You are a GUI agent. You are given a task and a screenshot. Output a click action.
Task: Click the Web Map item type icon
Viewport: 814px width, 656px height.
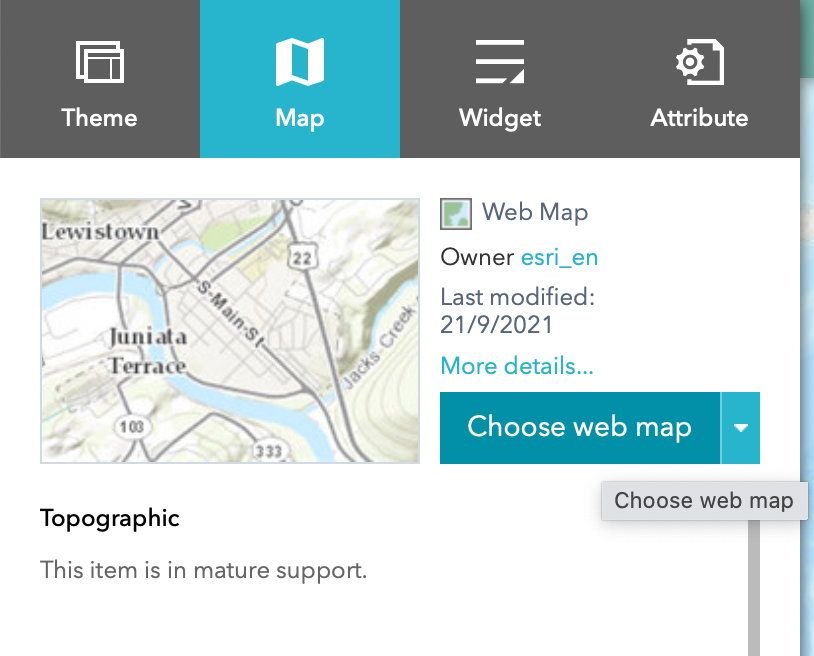(x=456, y=213)
